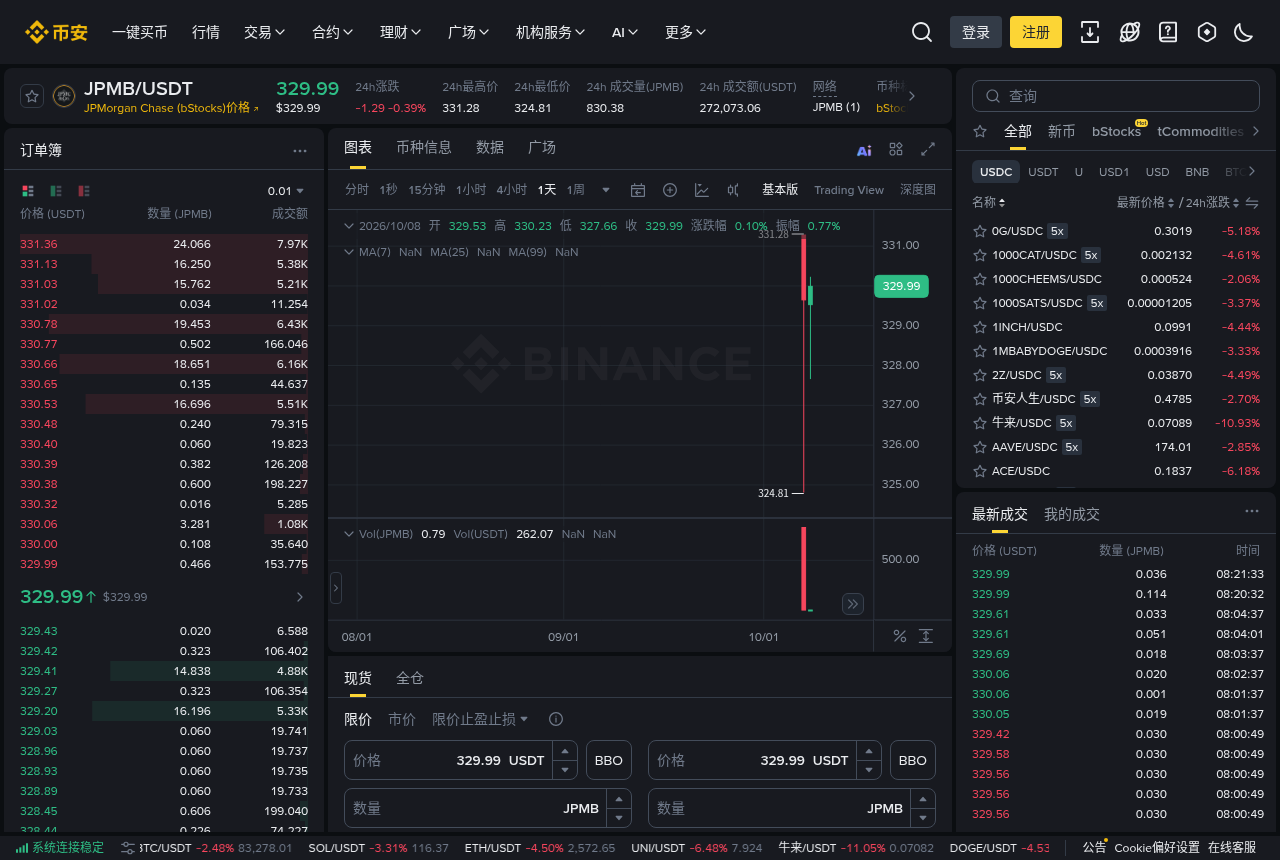Click the auto-scale icon below the price axis
The height and width of the screenshot is (860, 1280).
click(x=926, y=636)
